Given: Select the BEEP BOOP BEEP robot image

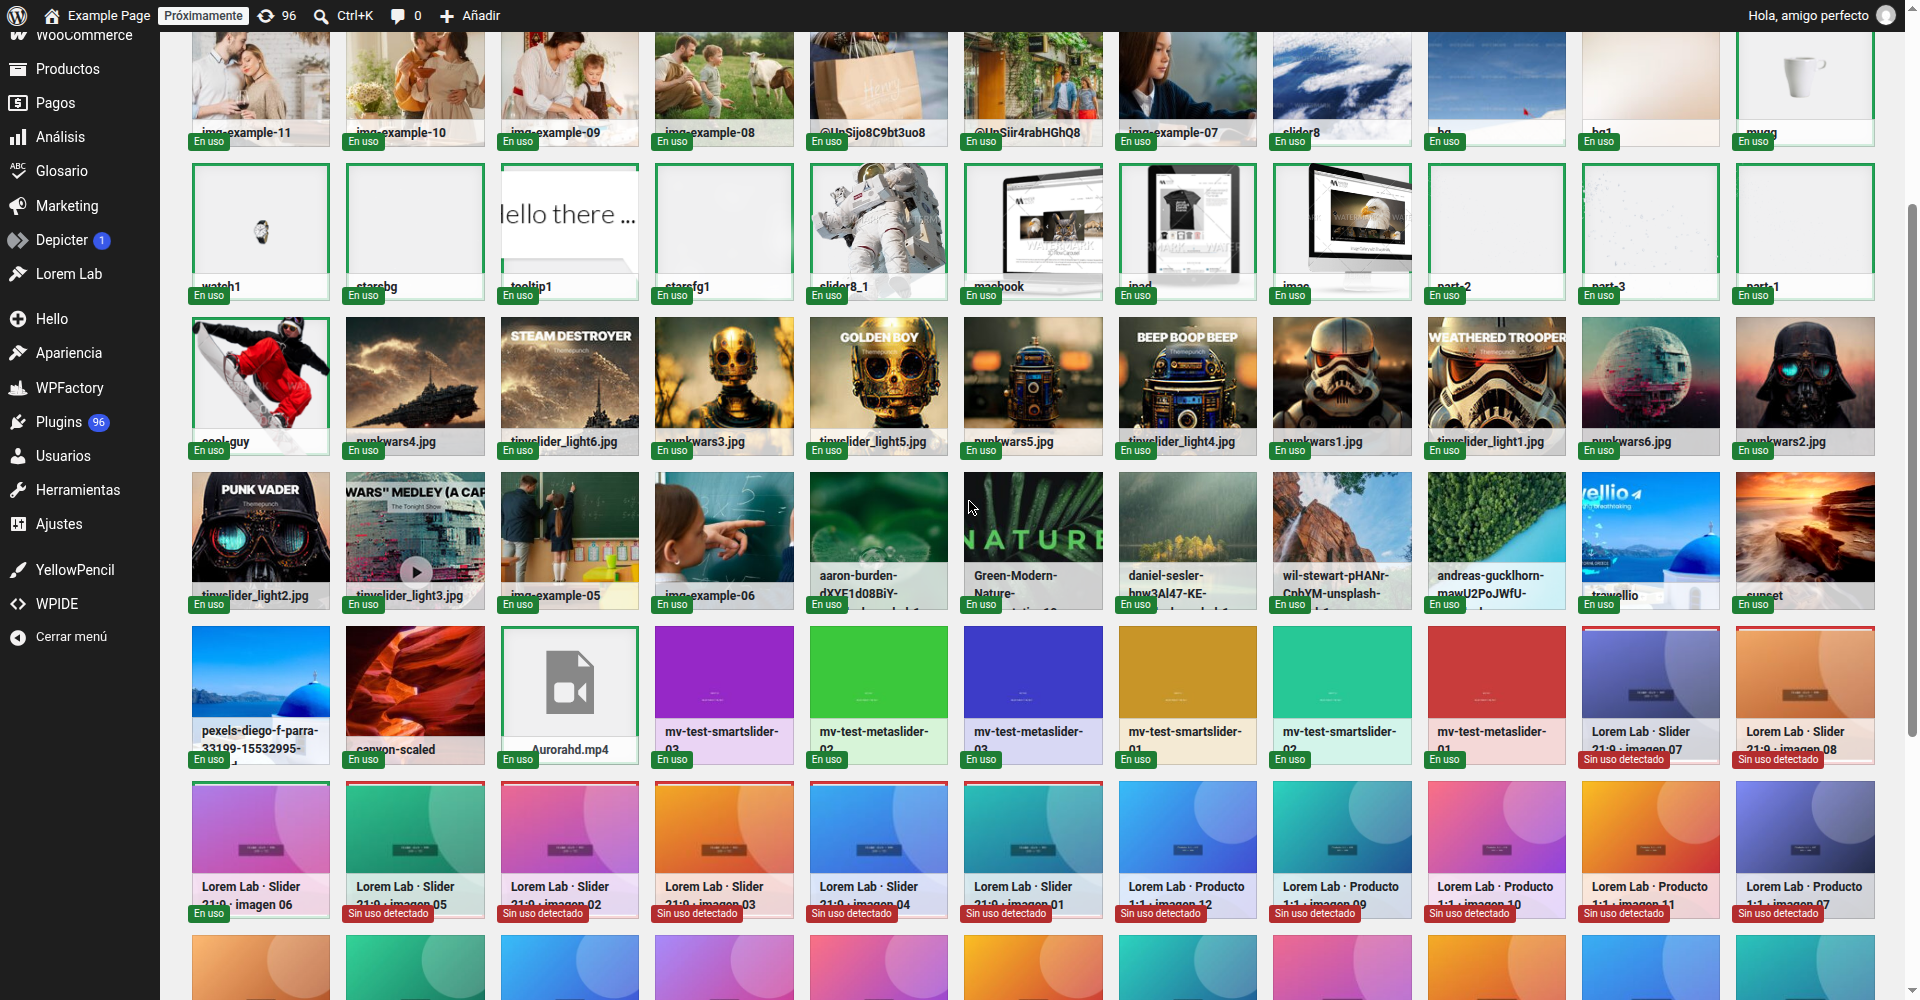Looking at the screenshot, I should pos(1188,387).
